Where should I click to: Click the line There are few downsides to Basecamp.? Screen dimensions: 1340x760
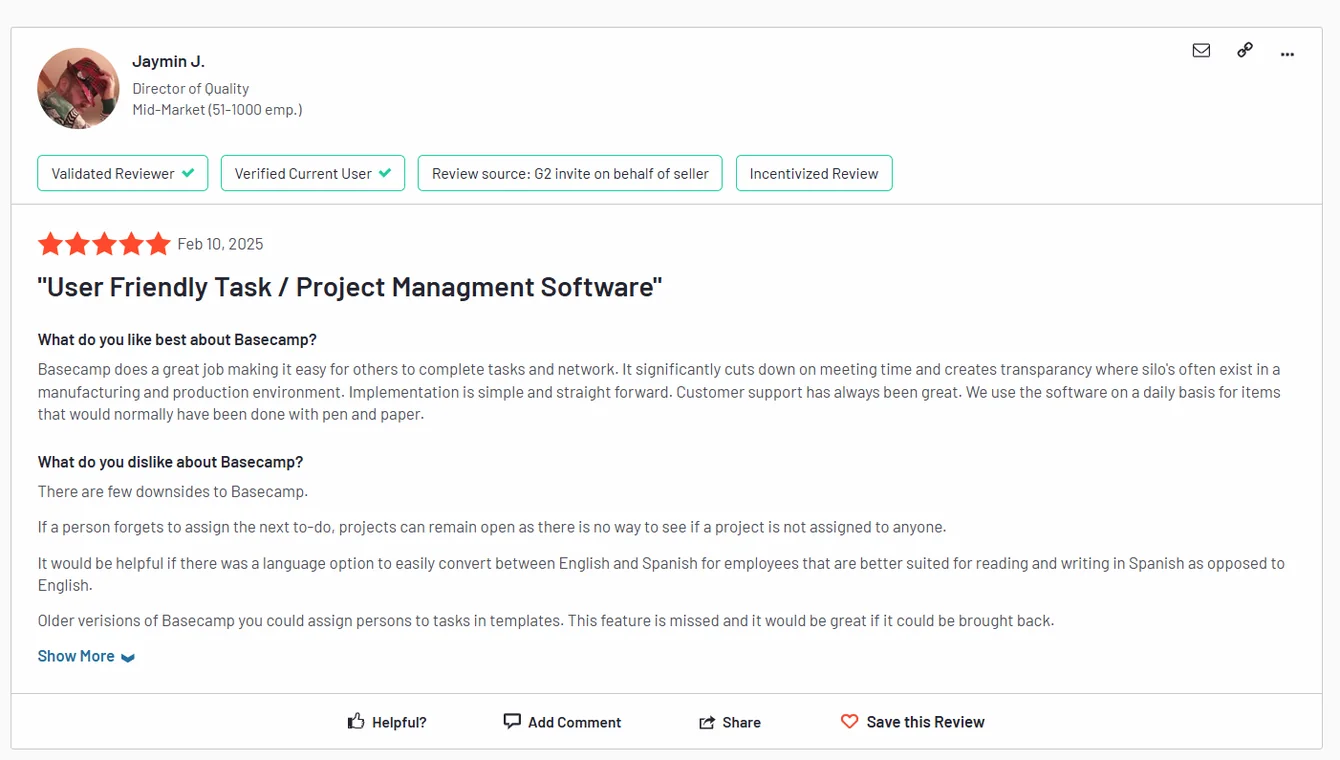coord(173,492)
